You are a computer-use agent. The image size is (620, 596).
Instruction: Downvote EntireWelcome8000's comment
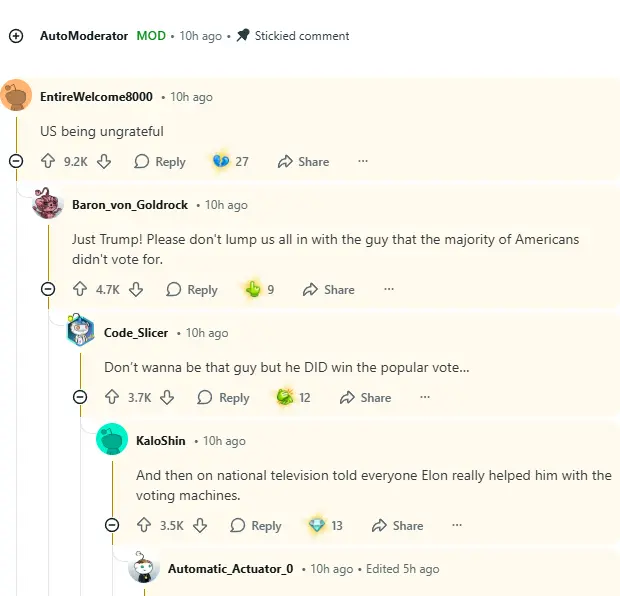click(x=104, y=161)
